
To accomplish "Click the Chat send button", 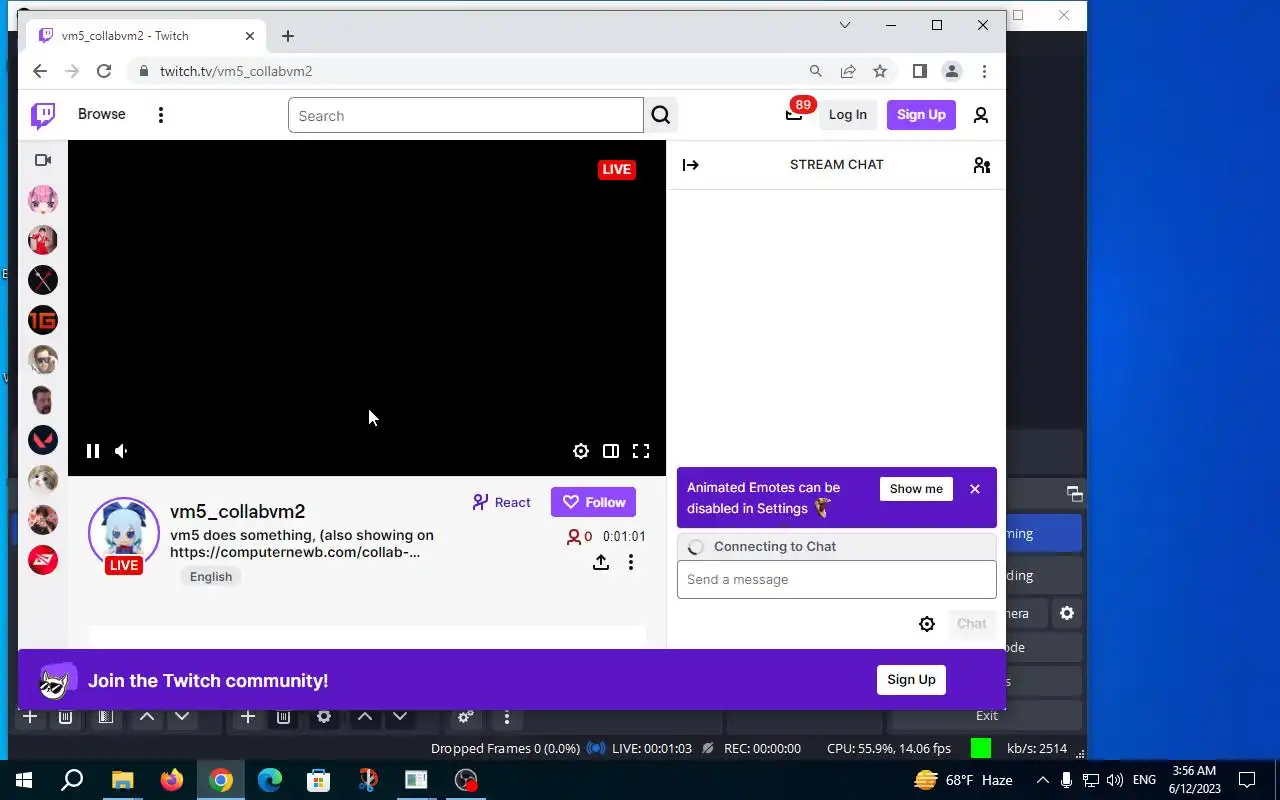I will point(971,624).
